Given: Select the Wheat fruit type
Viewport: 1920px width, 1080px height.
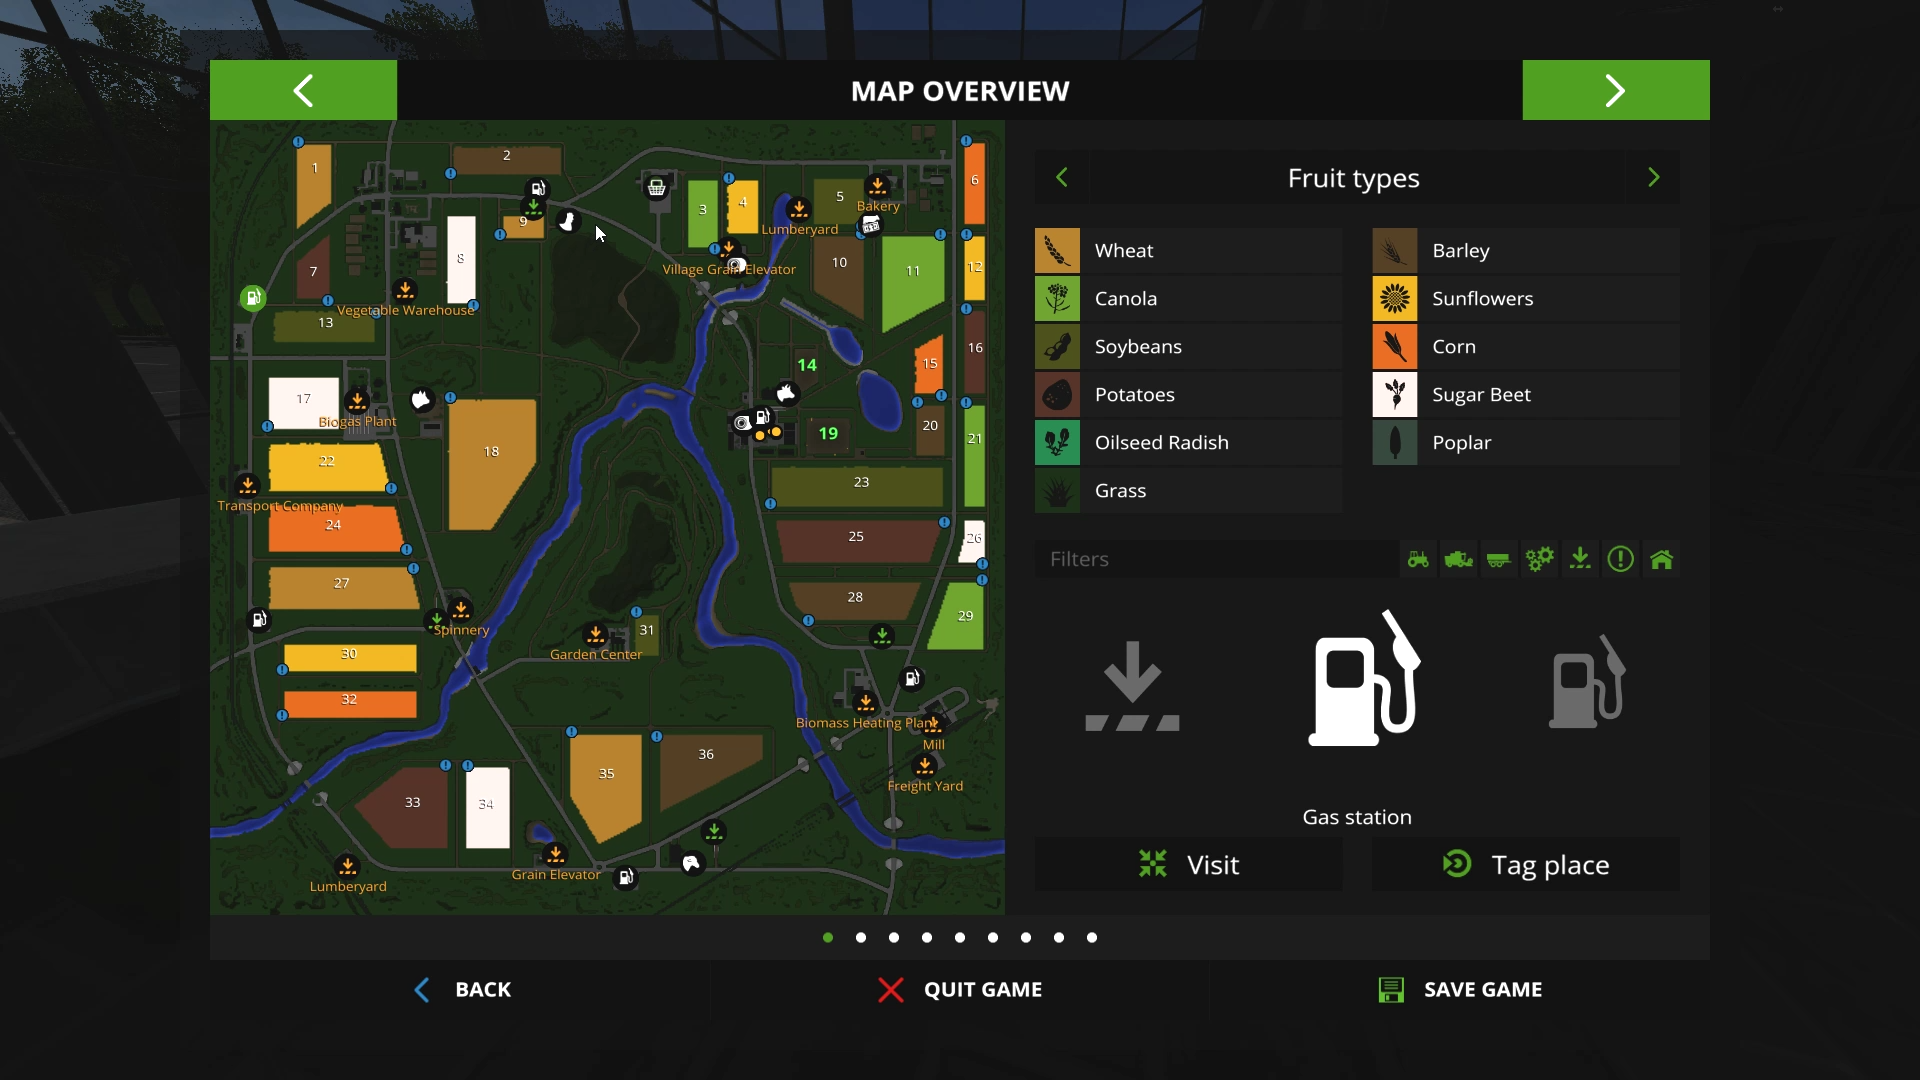Looking at the screenshot, I should [1188, 251].
